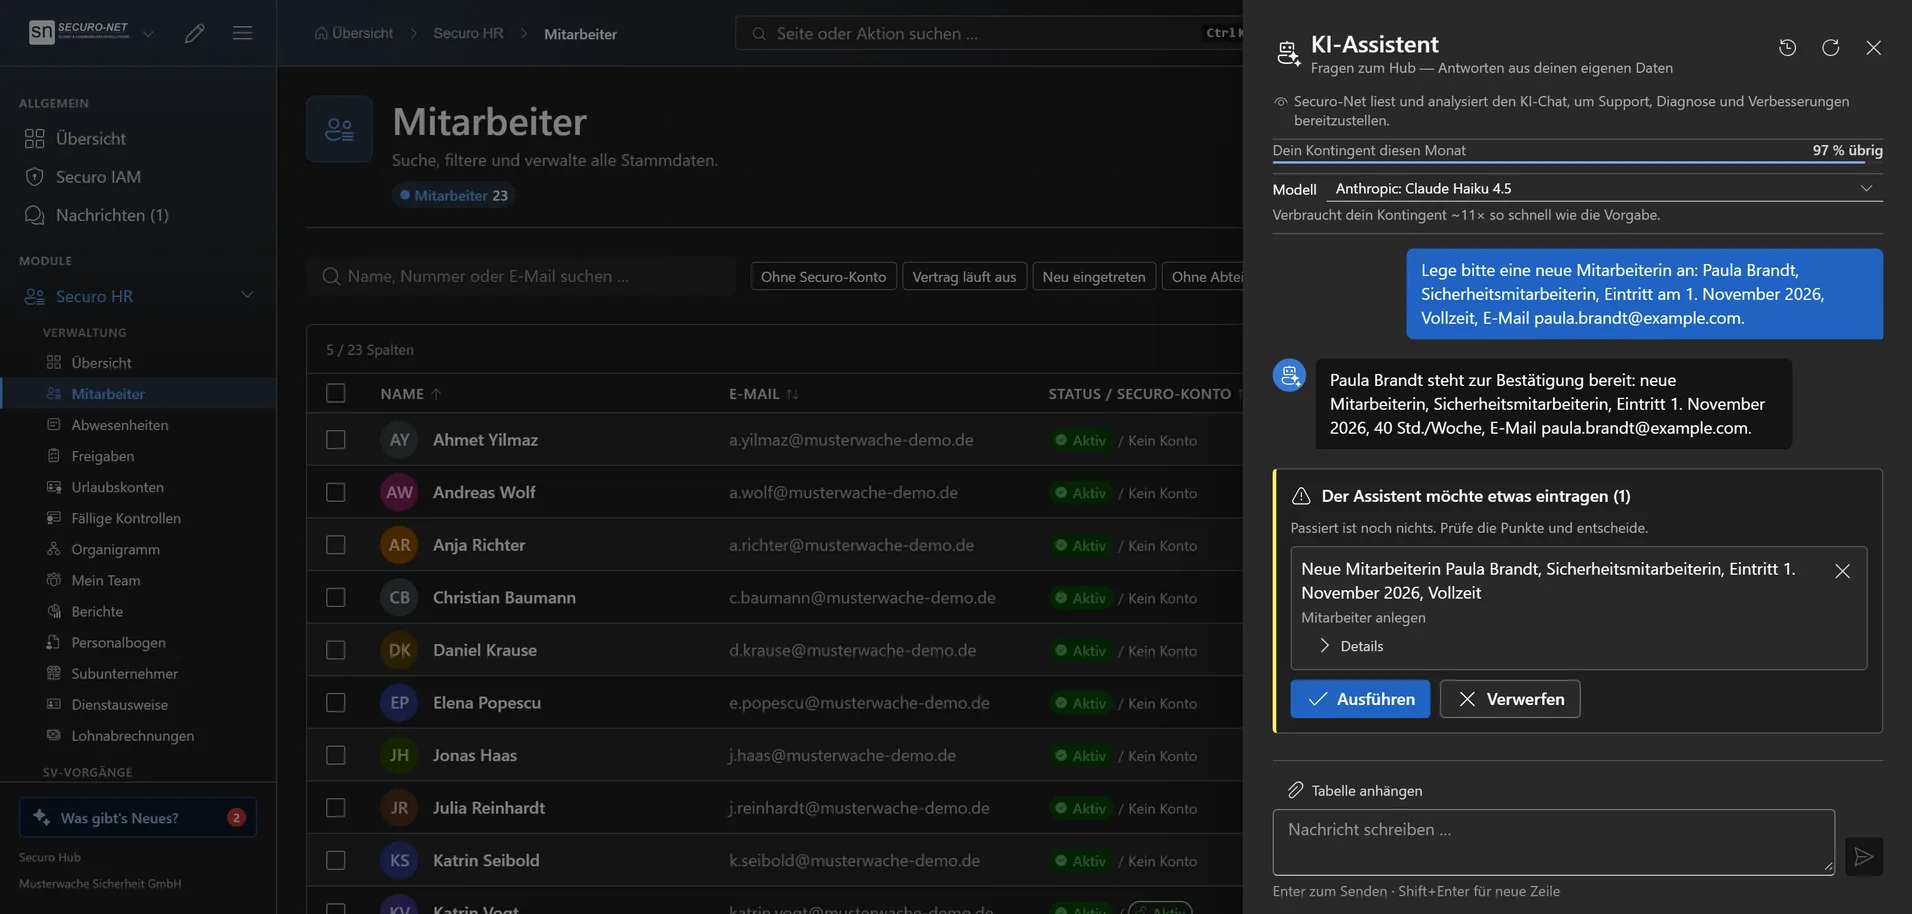Screen dimensions: 1912x914
Task: Check the box for Christian Baumann
Action: pyautogui.click(x=336, y=597)
